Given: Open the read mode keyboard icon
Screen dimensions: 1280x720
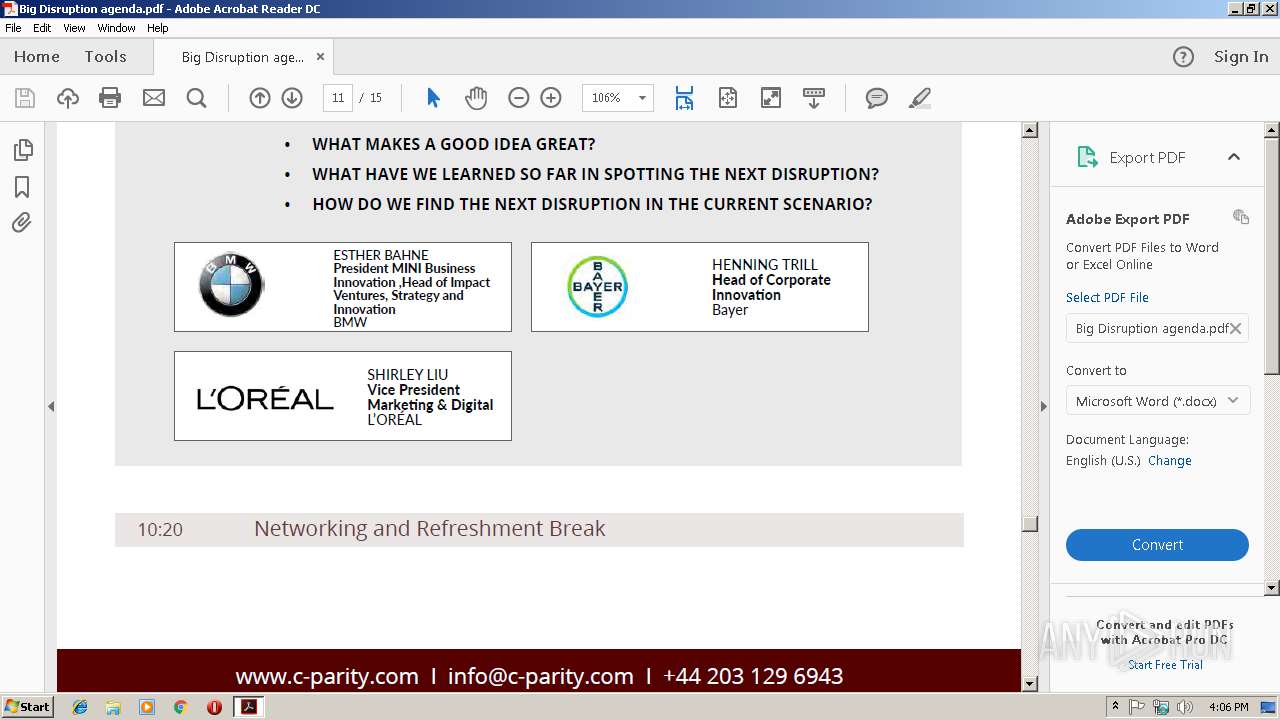Looking at the screenshot, I should [814, 98].
